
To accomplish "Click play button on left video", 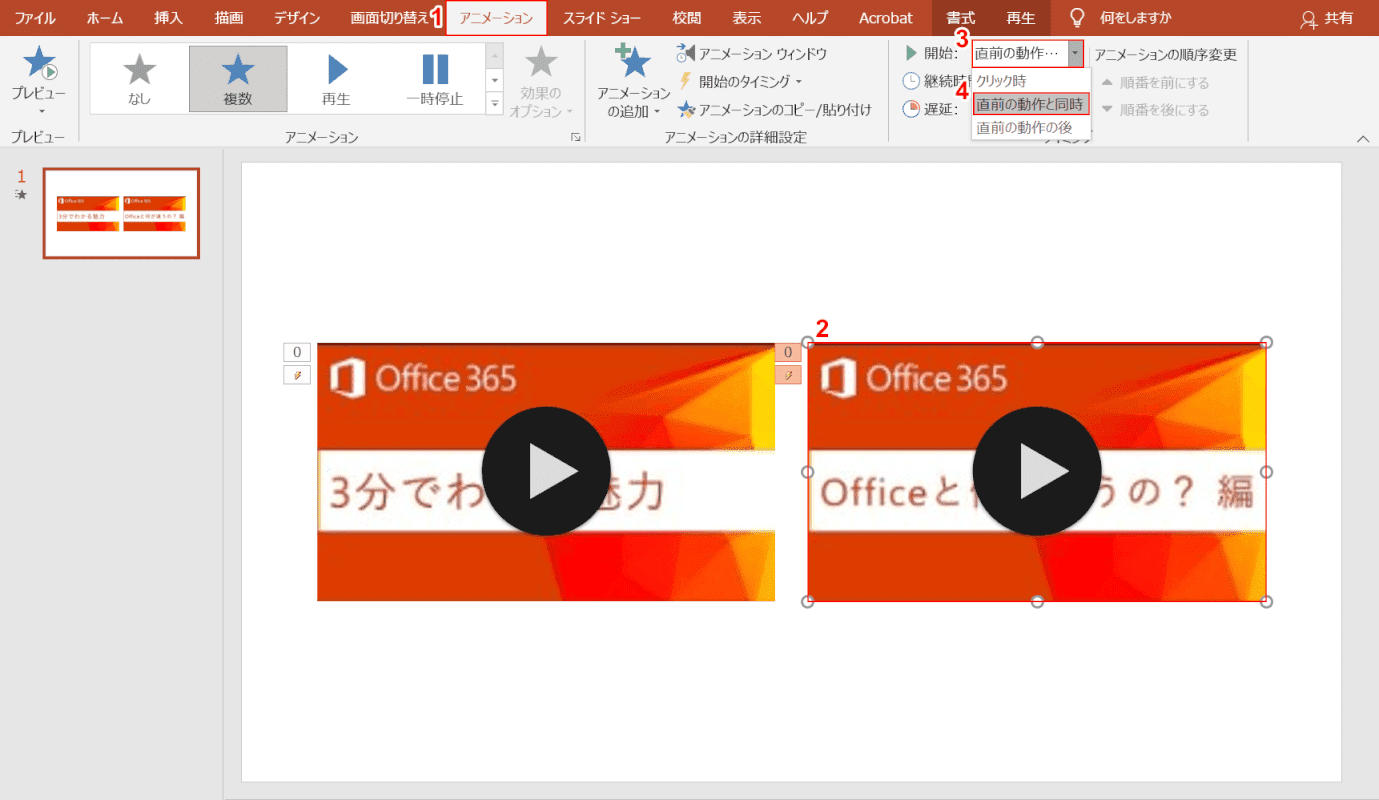I will (x=546, y=471).
